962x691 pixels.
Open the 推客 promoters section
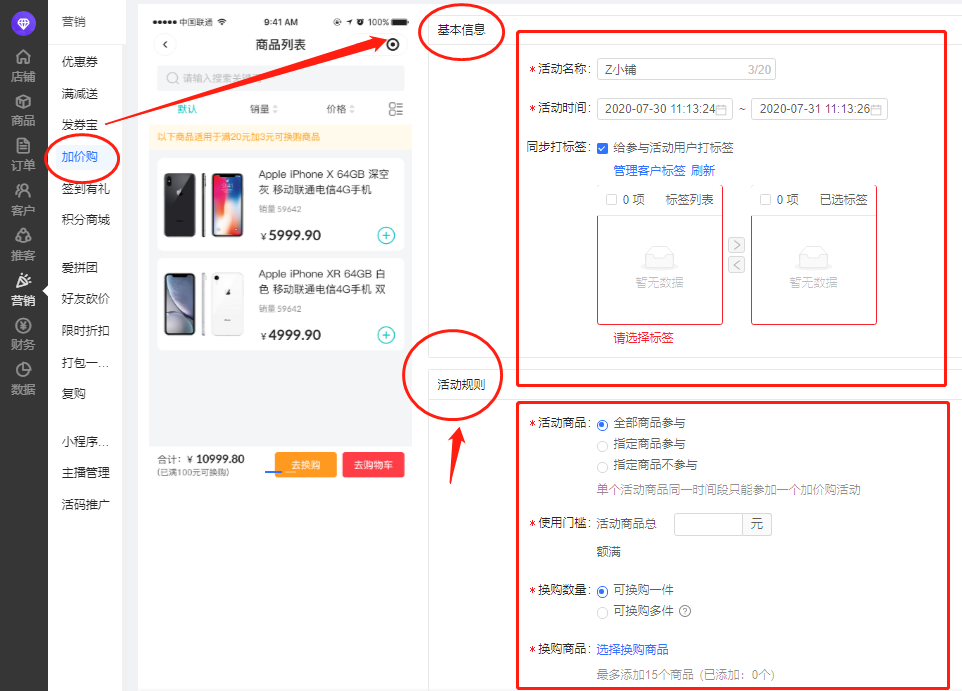(x=23, y=245)
